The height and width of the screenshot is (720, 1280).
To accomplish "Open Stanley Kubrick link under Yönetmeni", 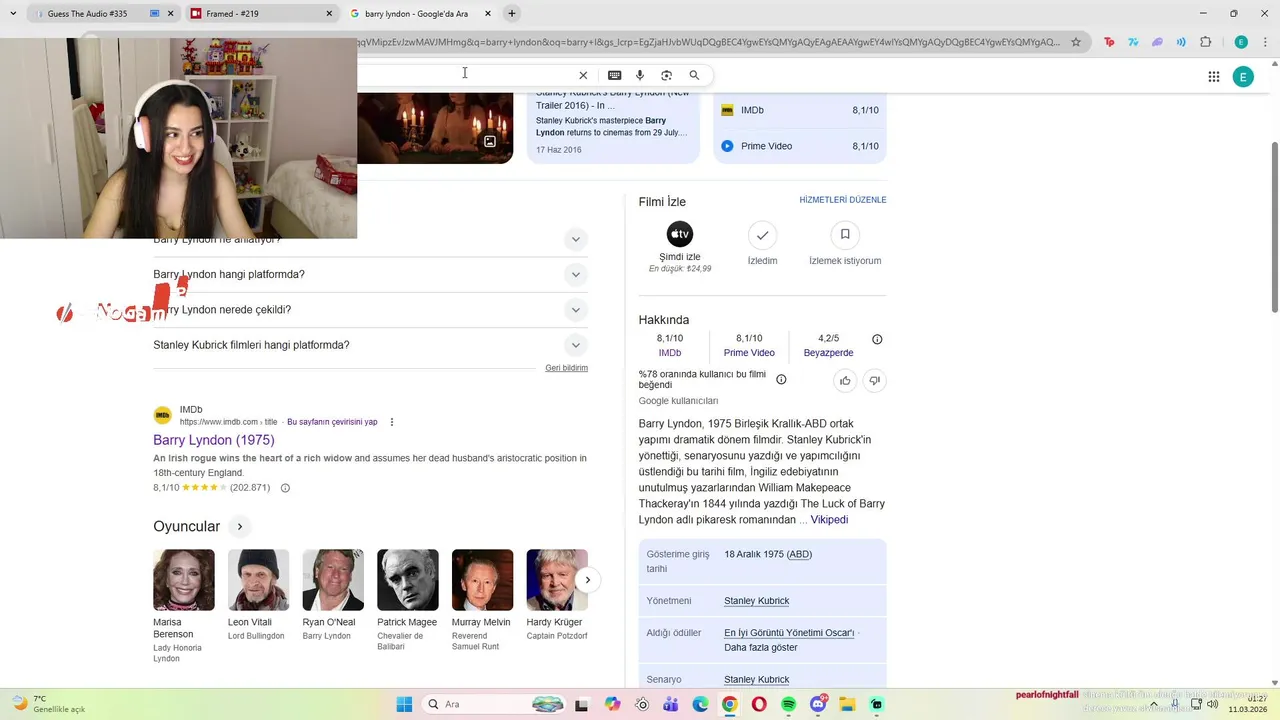I will (x=757, y=601).
